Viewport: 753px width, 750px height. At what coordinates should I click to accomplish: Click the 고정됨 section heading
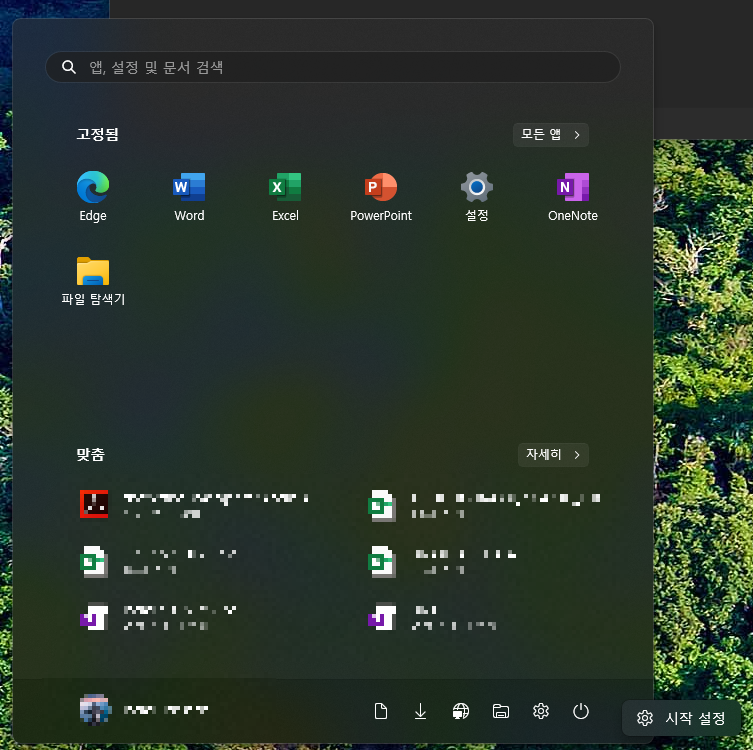(x=97, y=134)
